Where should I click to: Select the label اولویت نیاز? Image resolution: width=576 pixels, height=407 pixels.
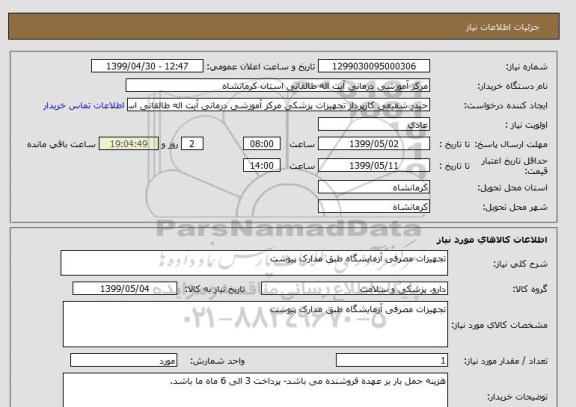click(x=526, y=125)
